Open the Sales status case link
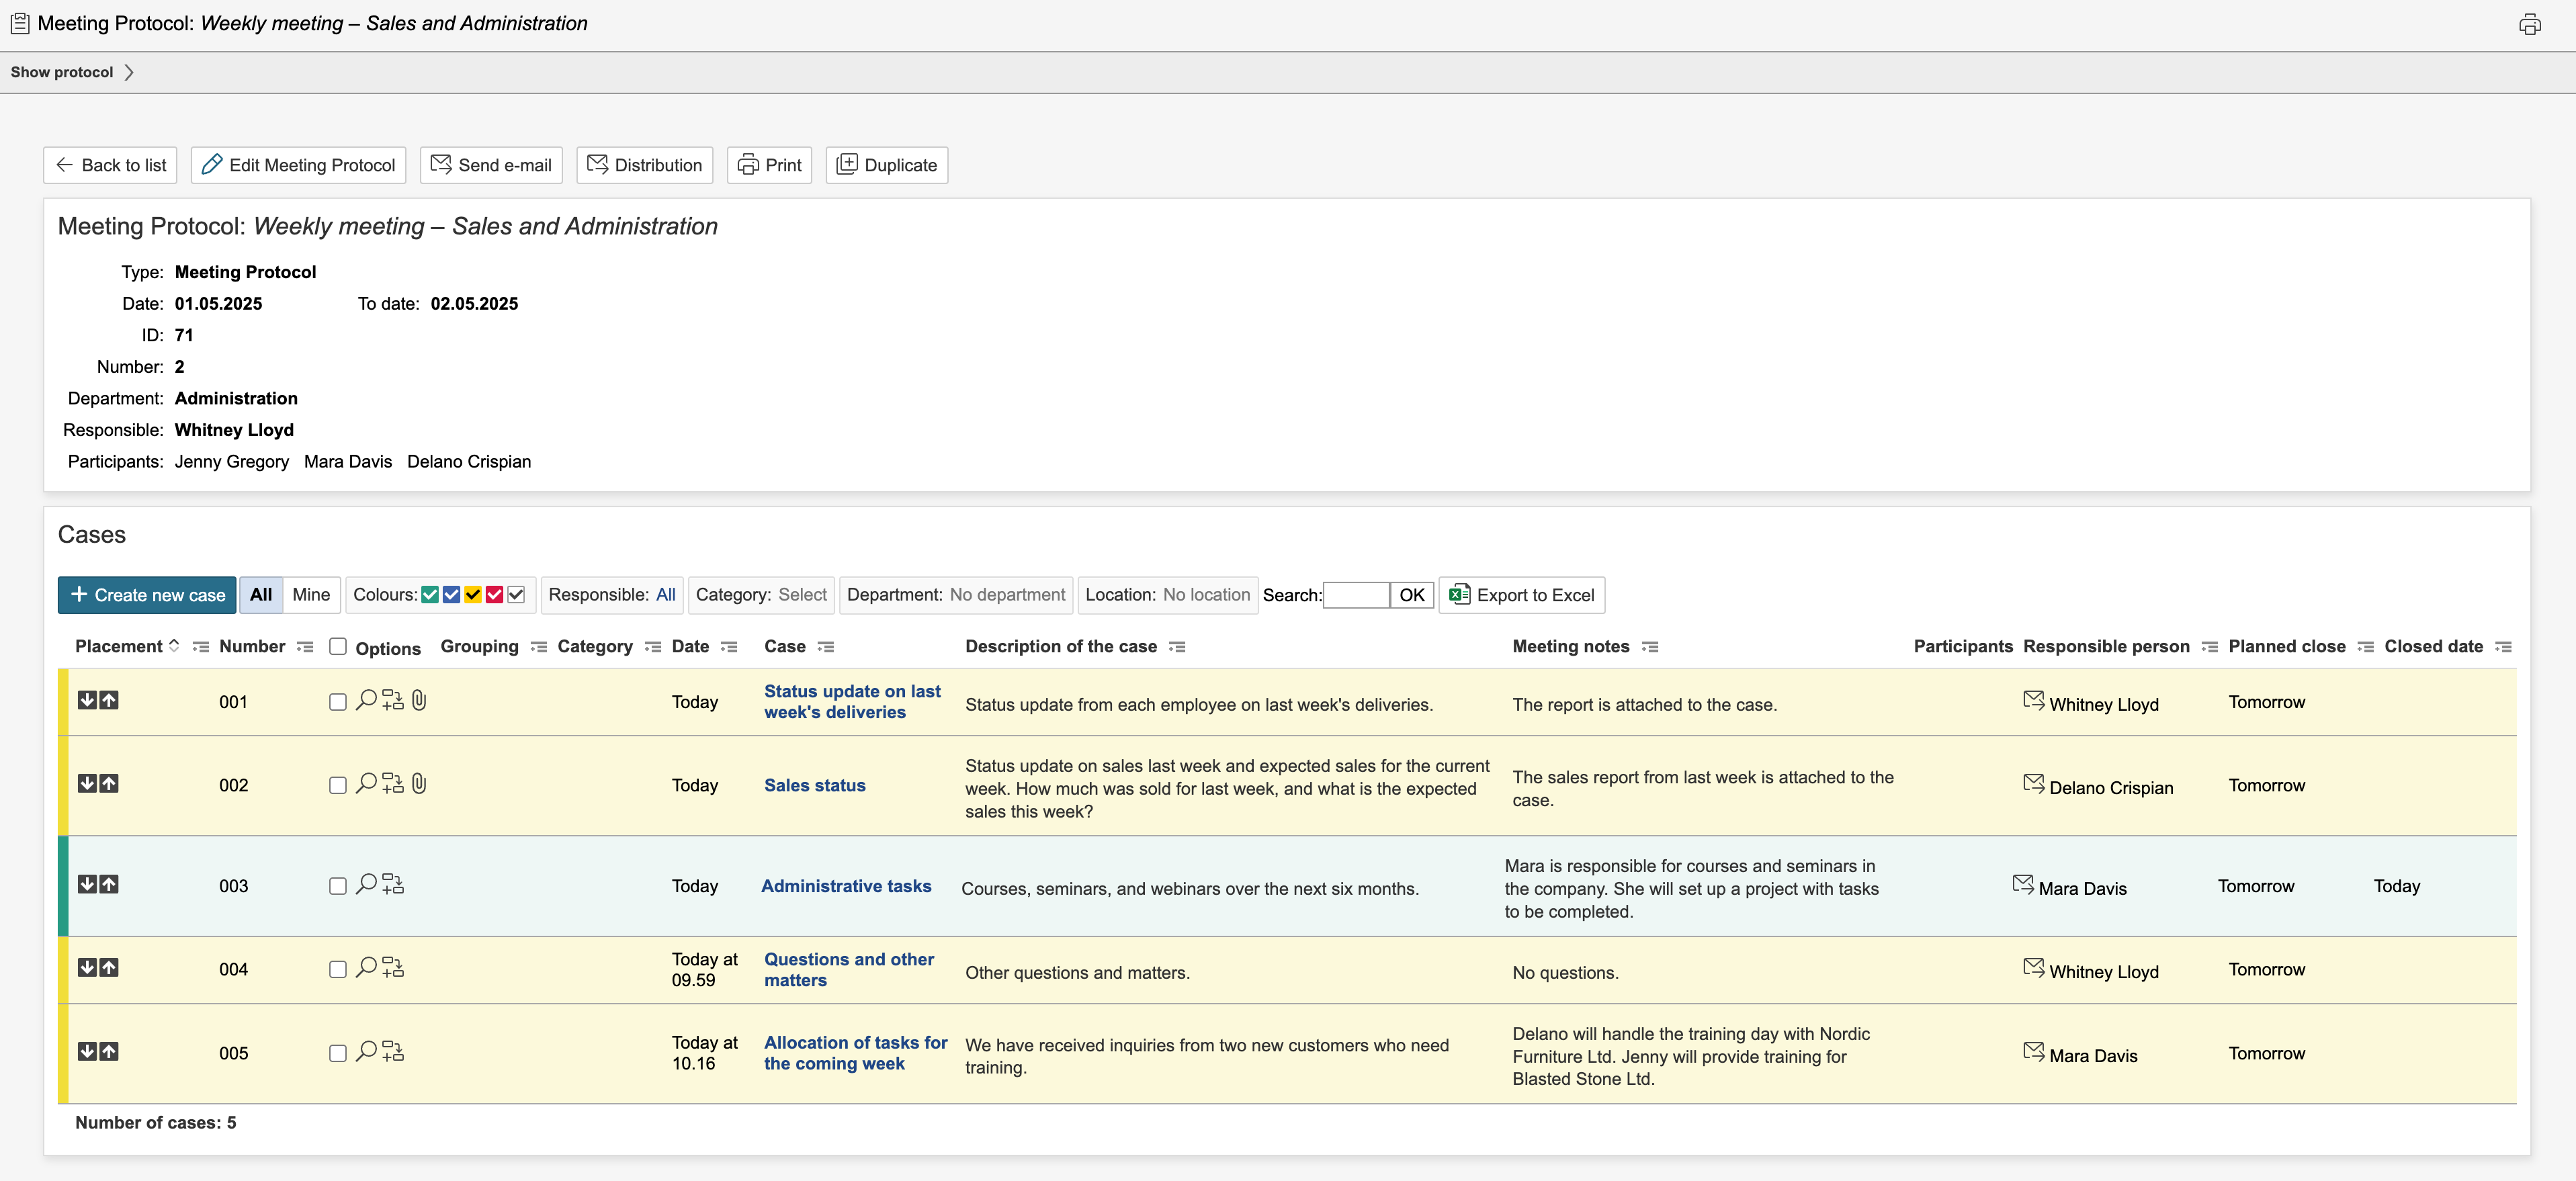This screenshot has width=2576, height=1181. (814, 785)
